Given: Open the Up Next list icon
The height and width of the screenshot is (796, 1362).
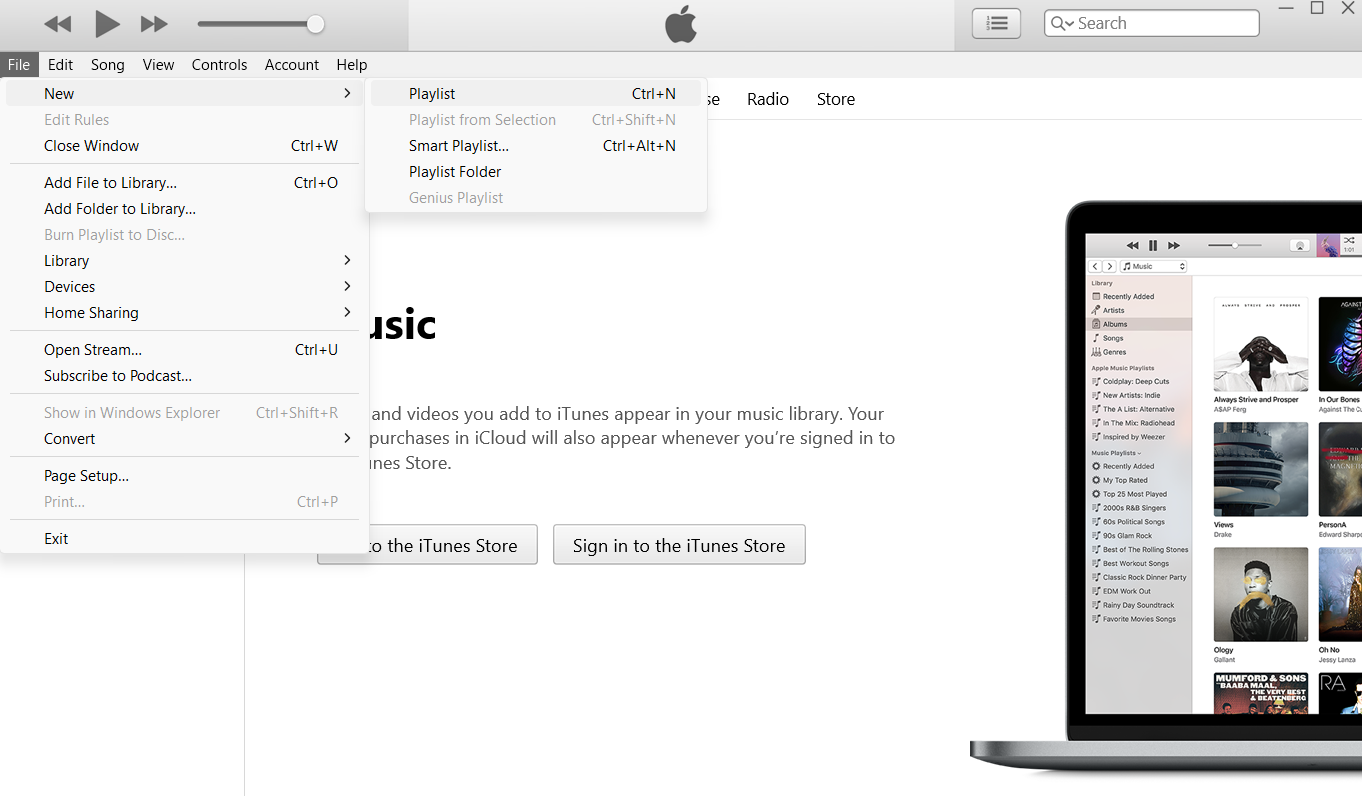Looking at the screenshot, I should [x=996, y=23].
